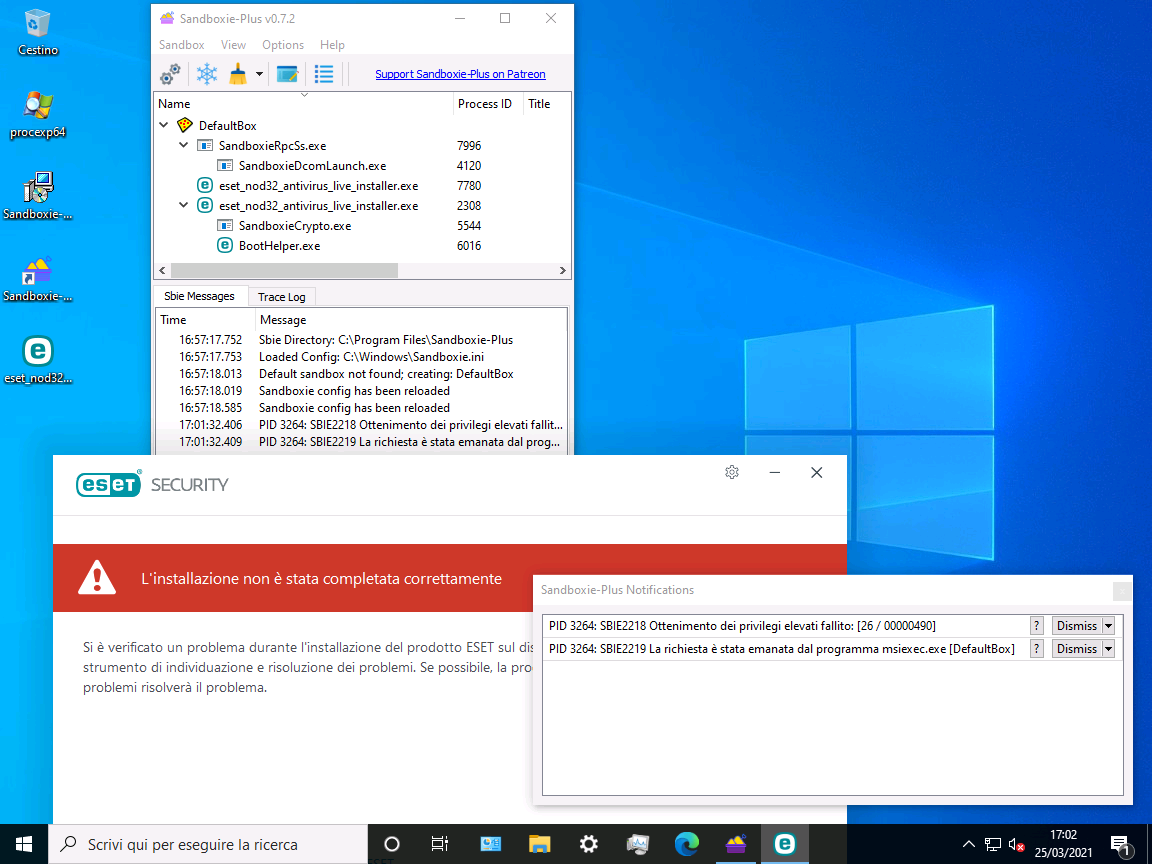Image resolution: width=1152 pixels, height=864 pixels.
Task: Click the Time column header in messages
Action: 206,320
